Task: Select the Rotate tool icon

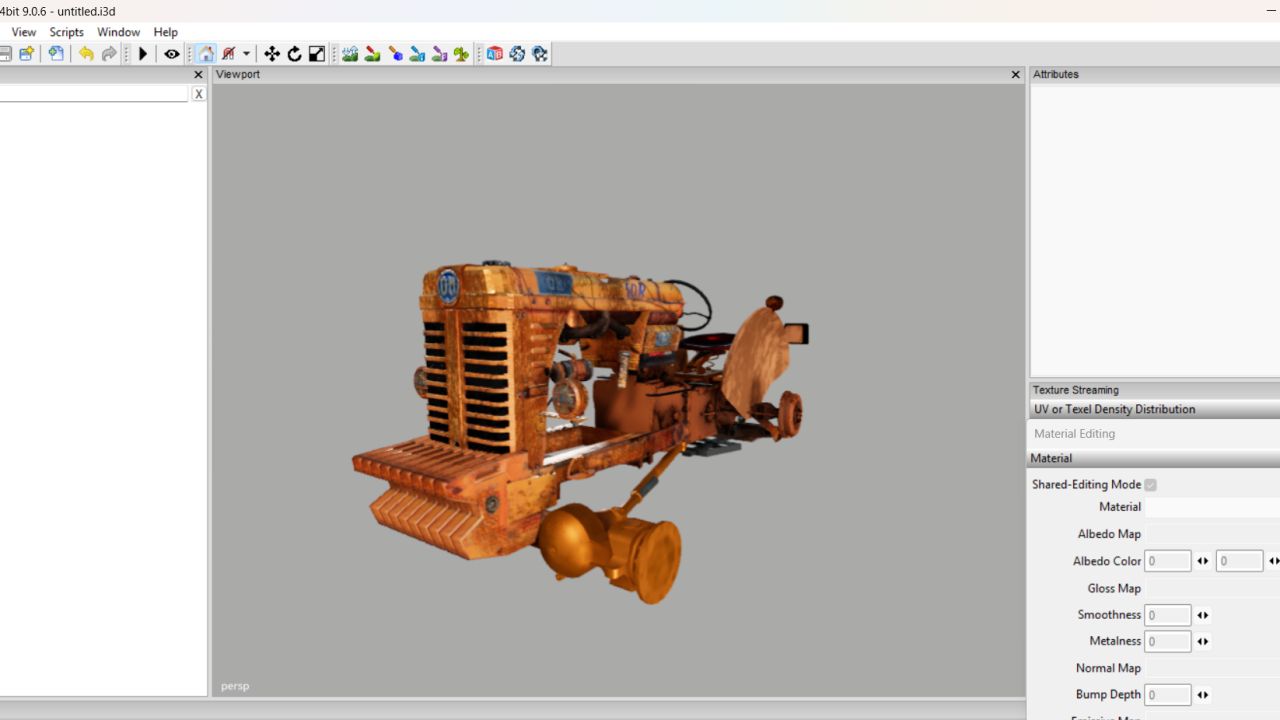Action: 294,54
